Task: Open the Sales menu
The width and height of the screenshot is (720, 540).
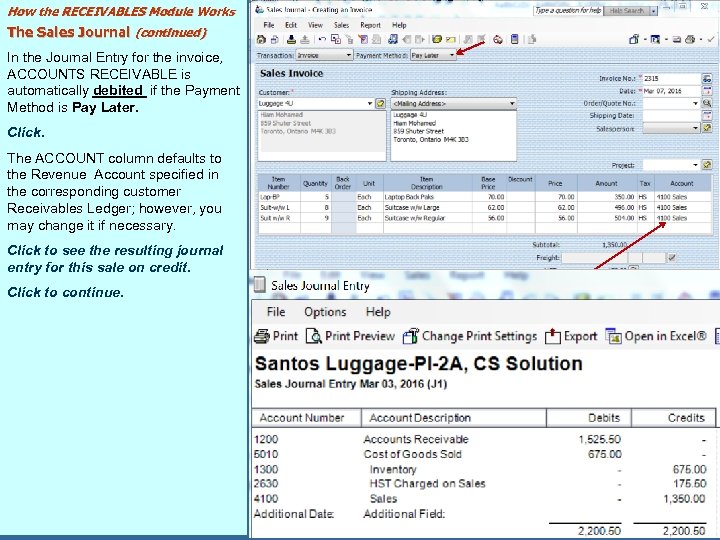Action: (x=341, y=25)
